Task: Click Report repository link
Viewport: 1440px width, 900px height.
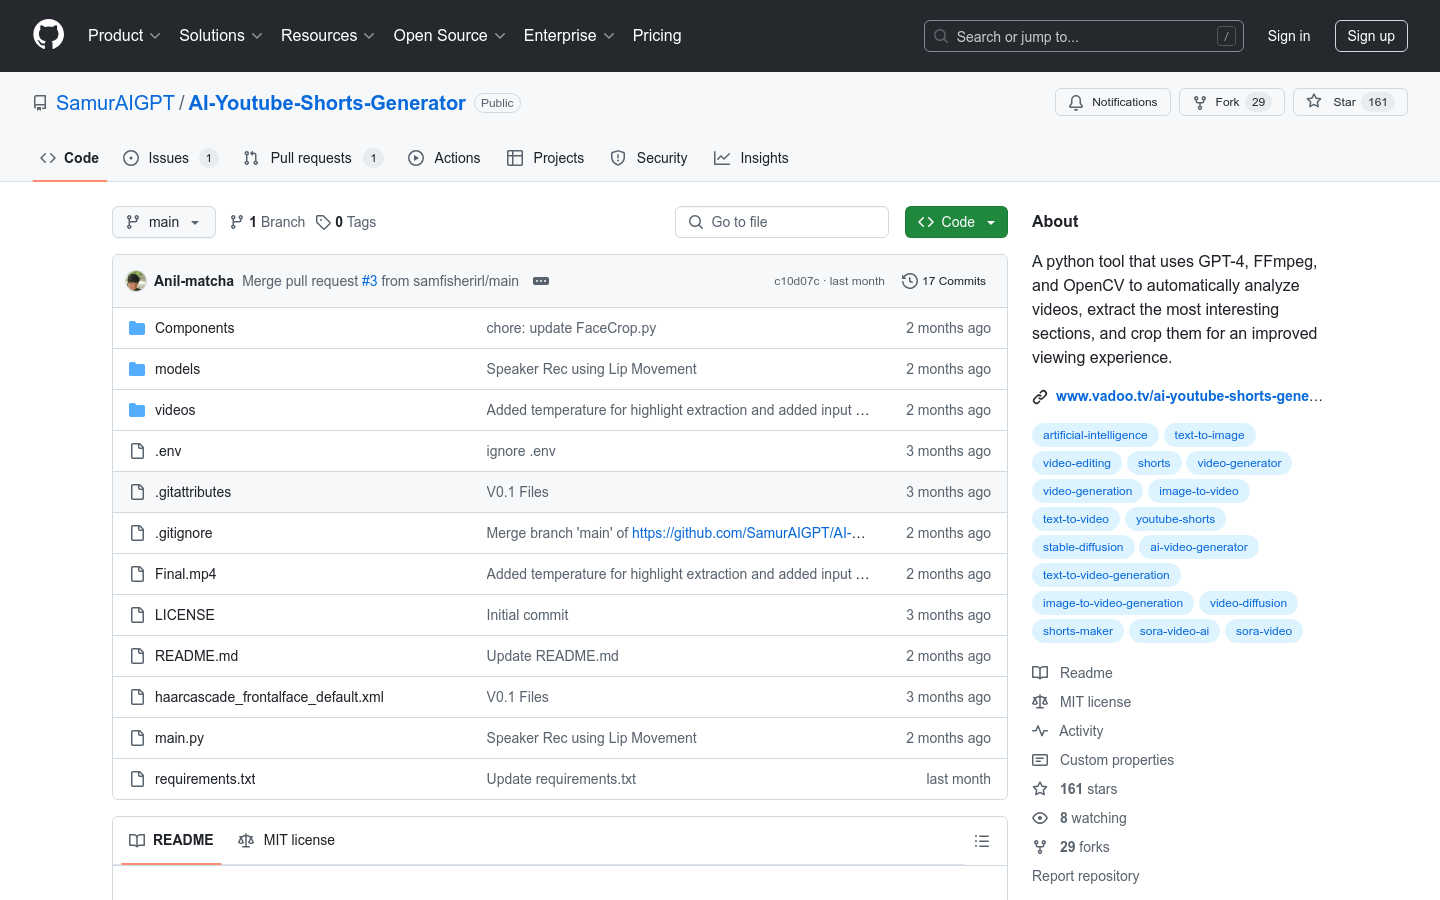Action: (x=1085, y=876)
